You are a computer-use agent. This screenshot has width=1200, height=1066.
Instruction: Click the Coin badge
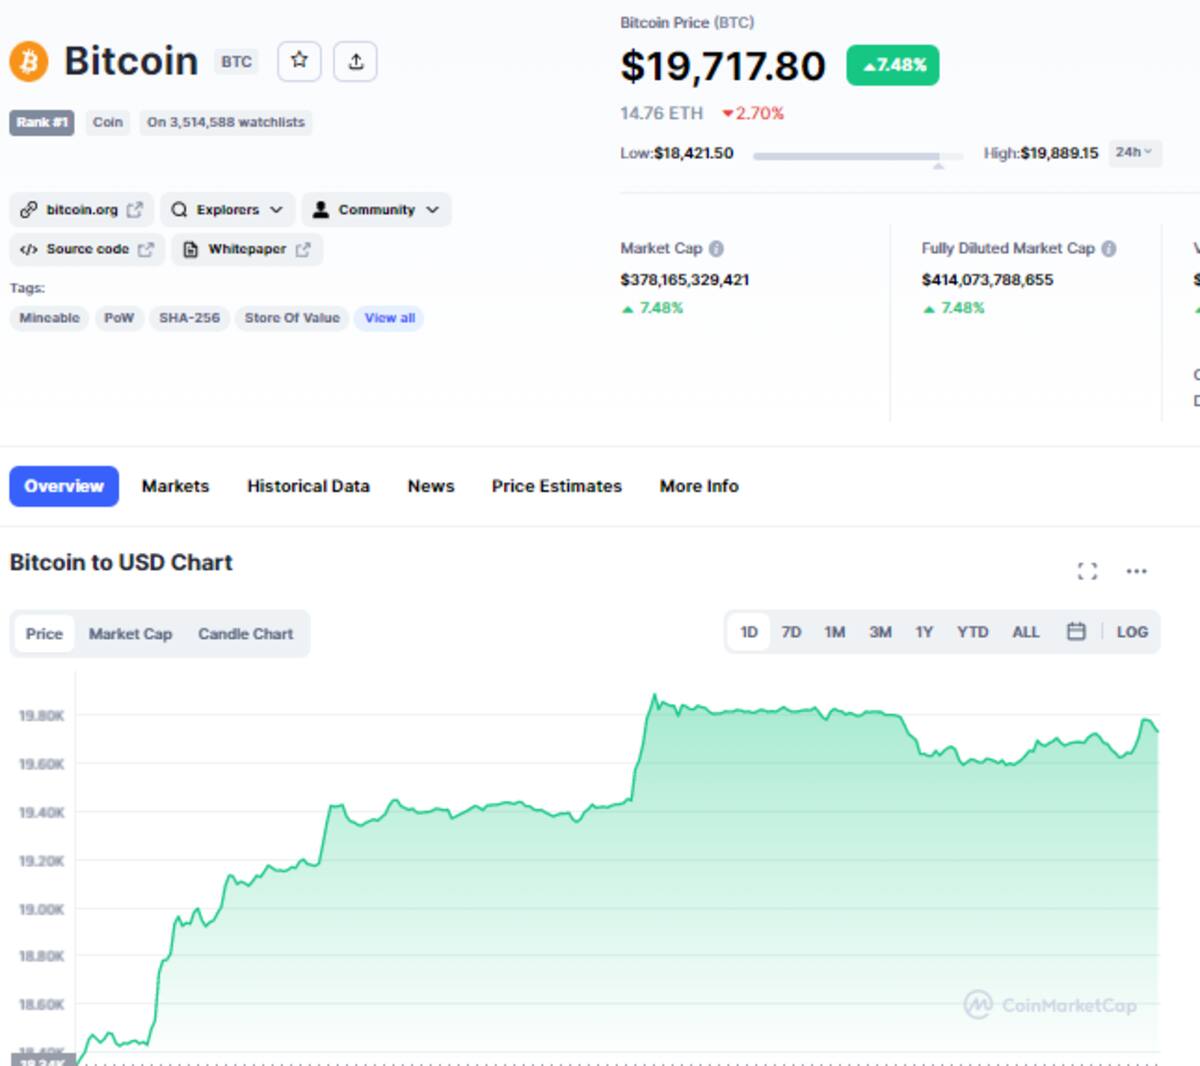[107, 122]
